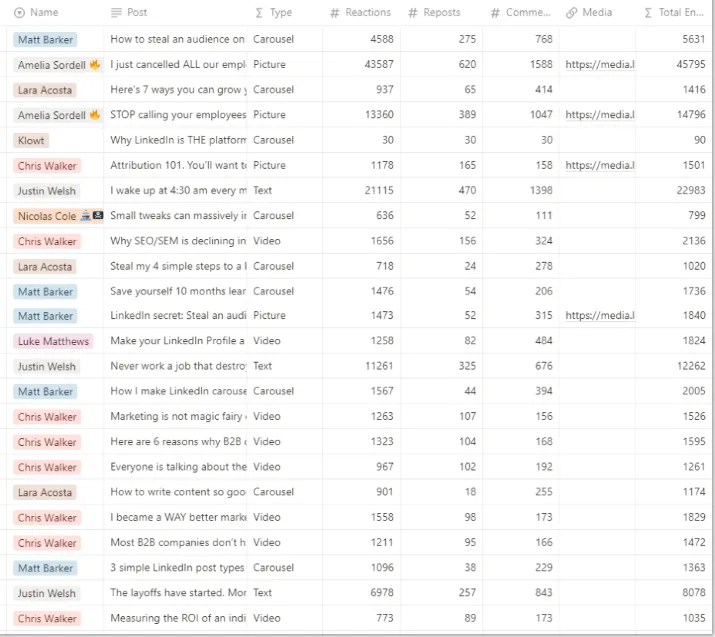Select post 'Here are 6 reasons why B2B'
The image size is (715, 637).
pos(178,442)
